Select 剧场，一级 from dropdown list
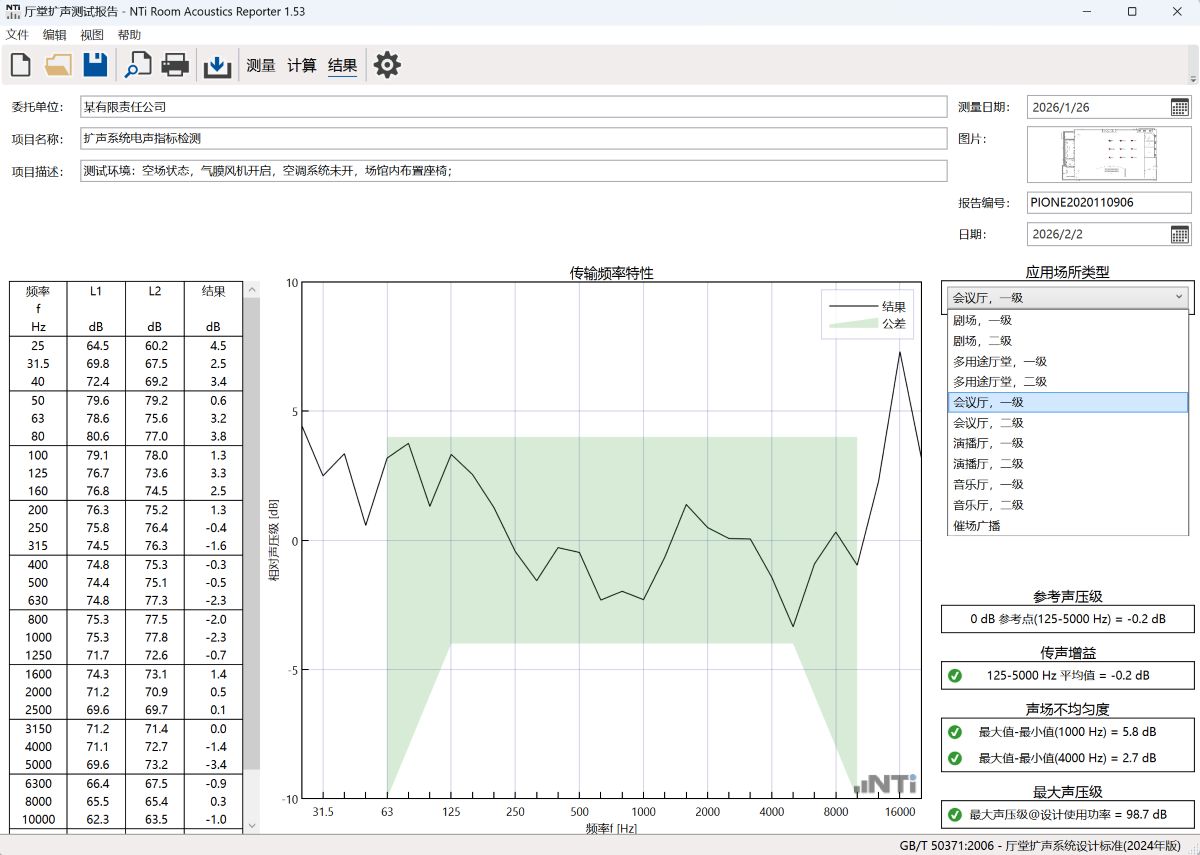 click(x=982, y=320)
